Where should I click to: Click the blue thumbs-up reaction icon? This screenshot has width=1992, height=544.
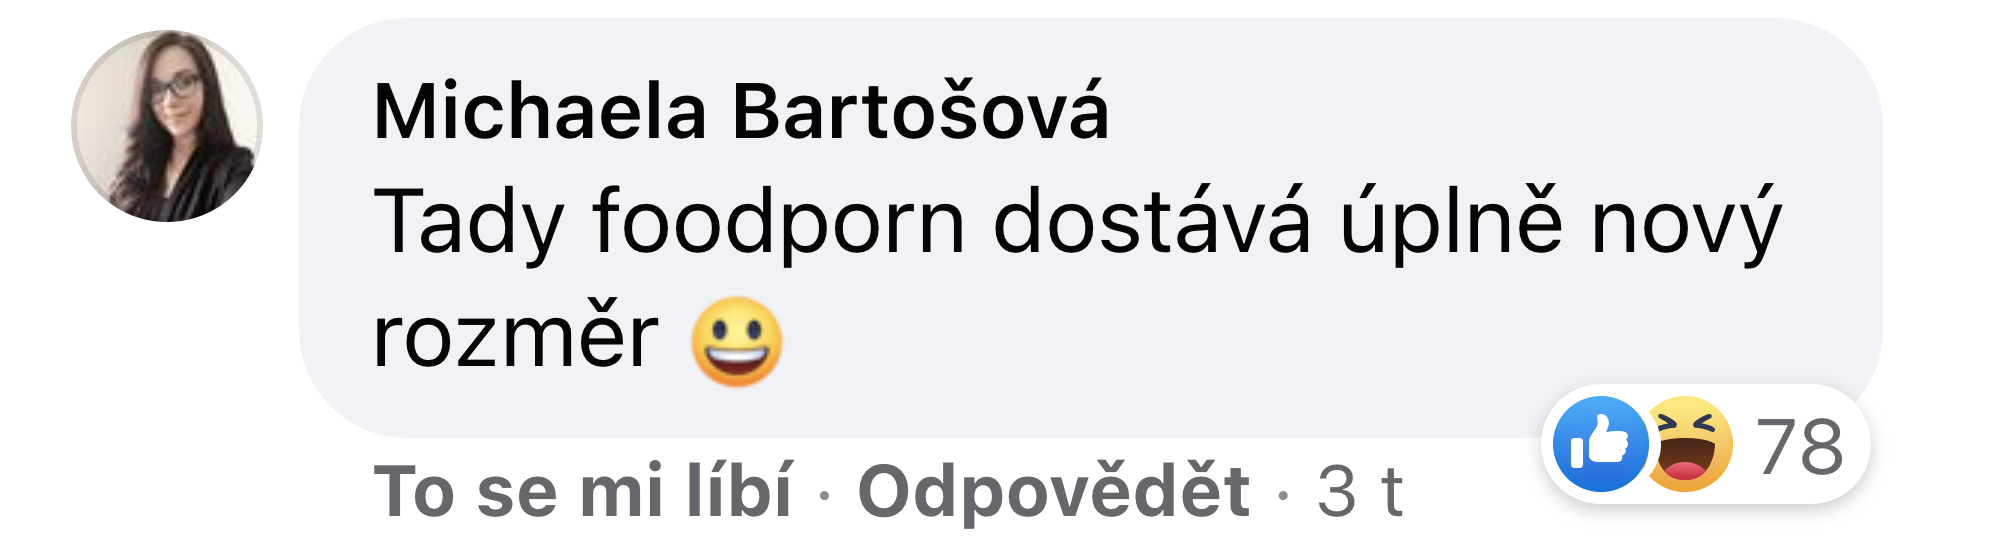pos(1600,444)
